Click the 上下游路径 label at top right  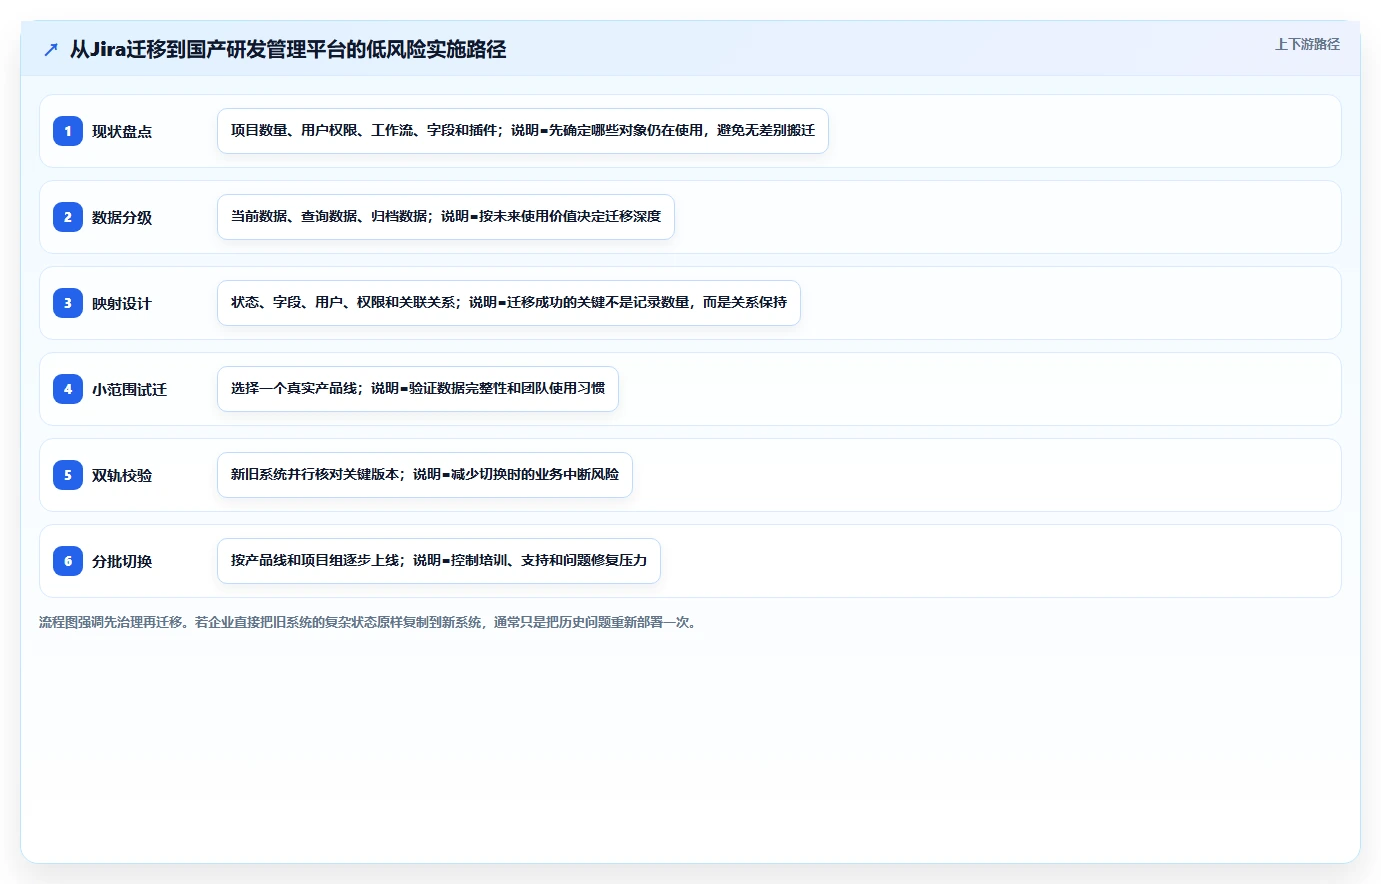1307,44
